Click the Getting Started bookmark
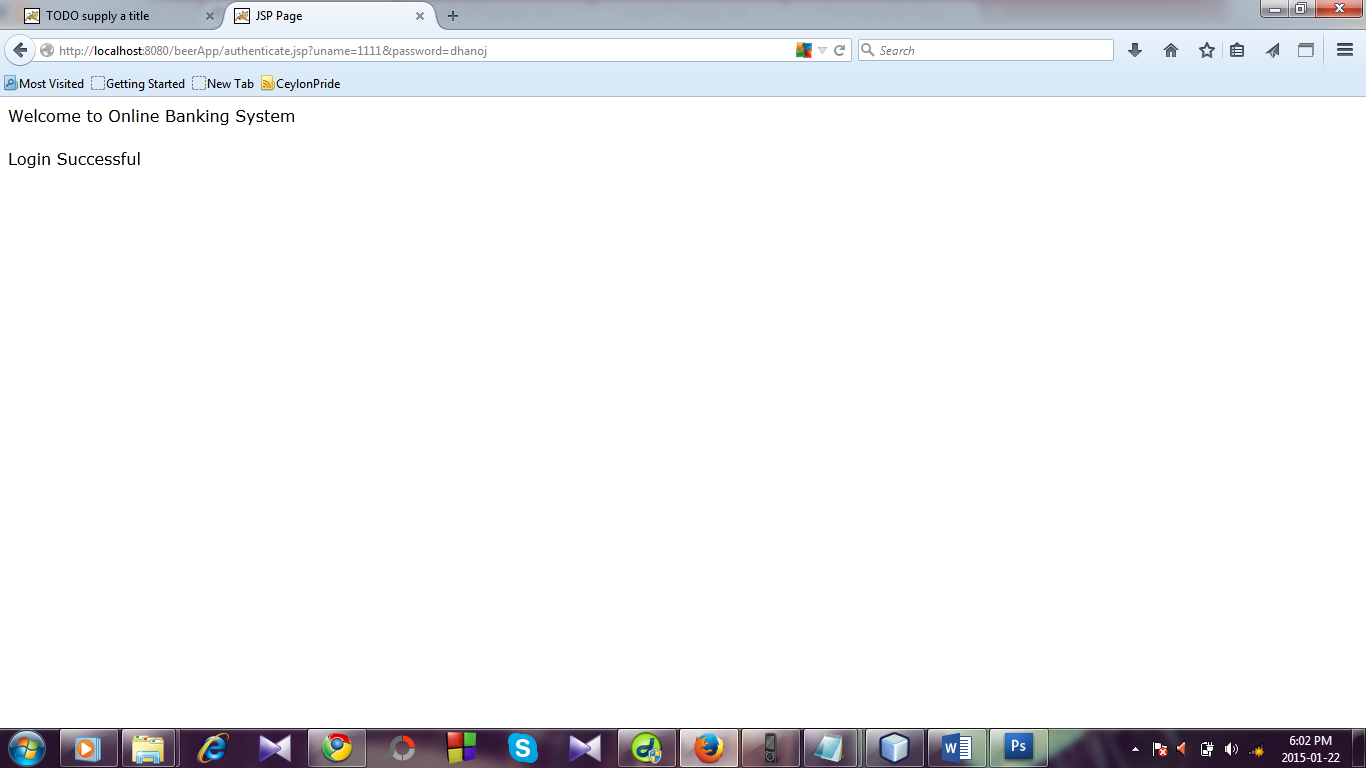Image resolution: width=1366 pixels, height=768 pixels. click(138, 83)
